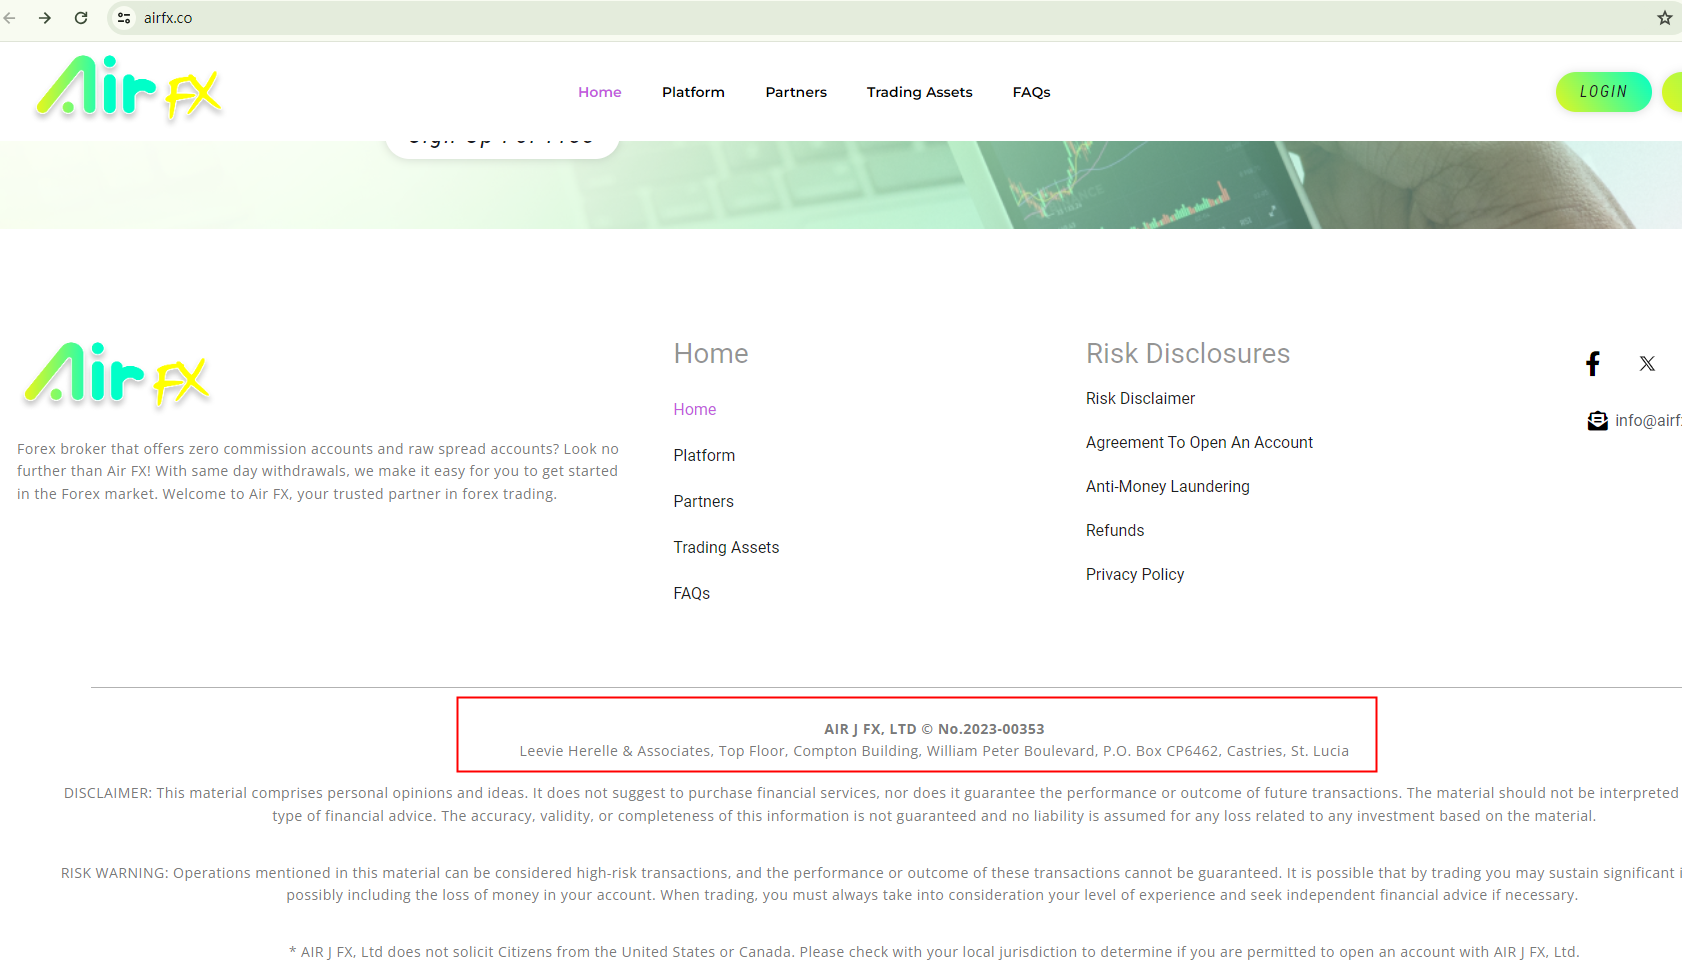Open FAQs in the top navigation
1682x973 pixels.
click(1031, 92)
